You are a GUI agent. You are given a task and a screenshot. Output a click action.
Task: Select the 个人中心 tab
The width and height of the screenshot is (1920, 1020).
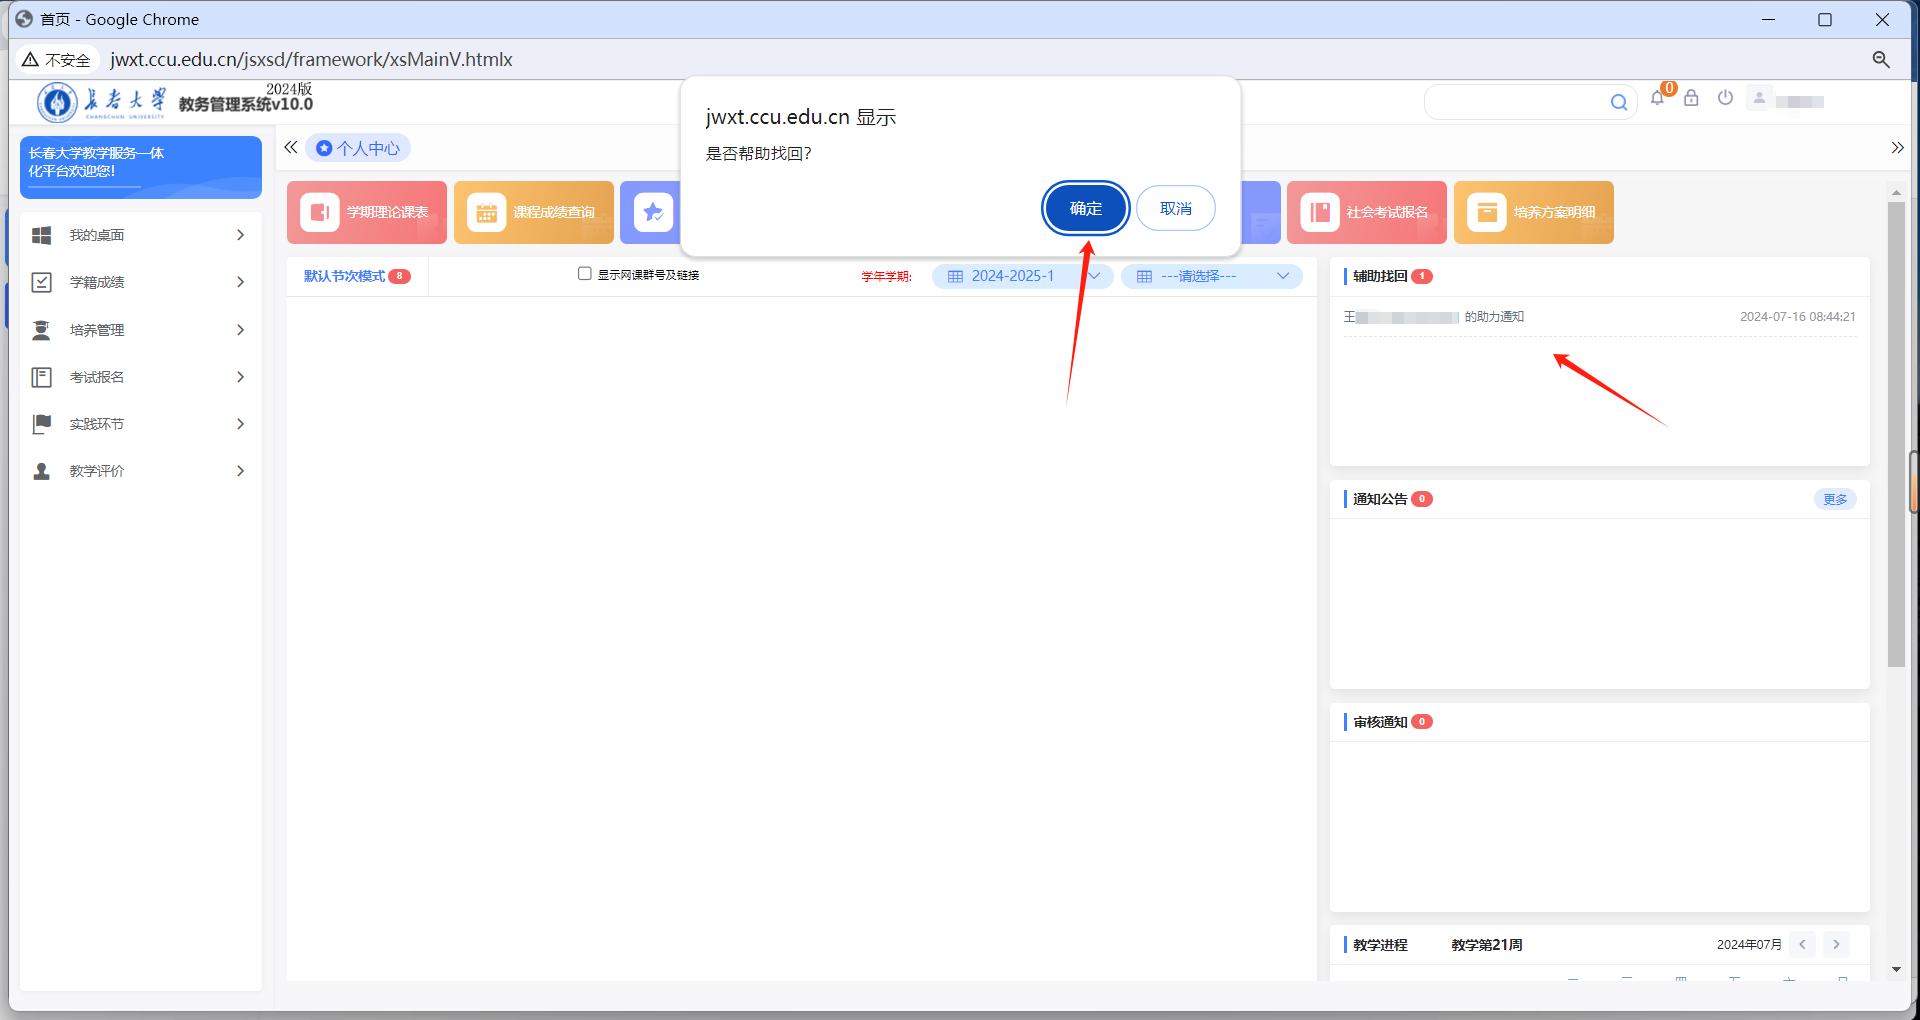[x=359, y=149]
